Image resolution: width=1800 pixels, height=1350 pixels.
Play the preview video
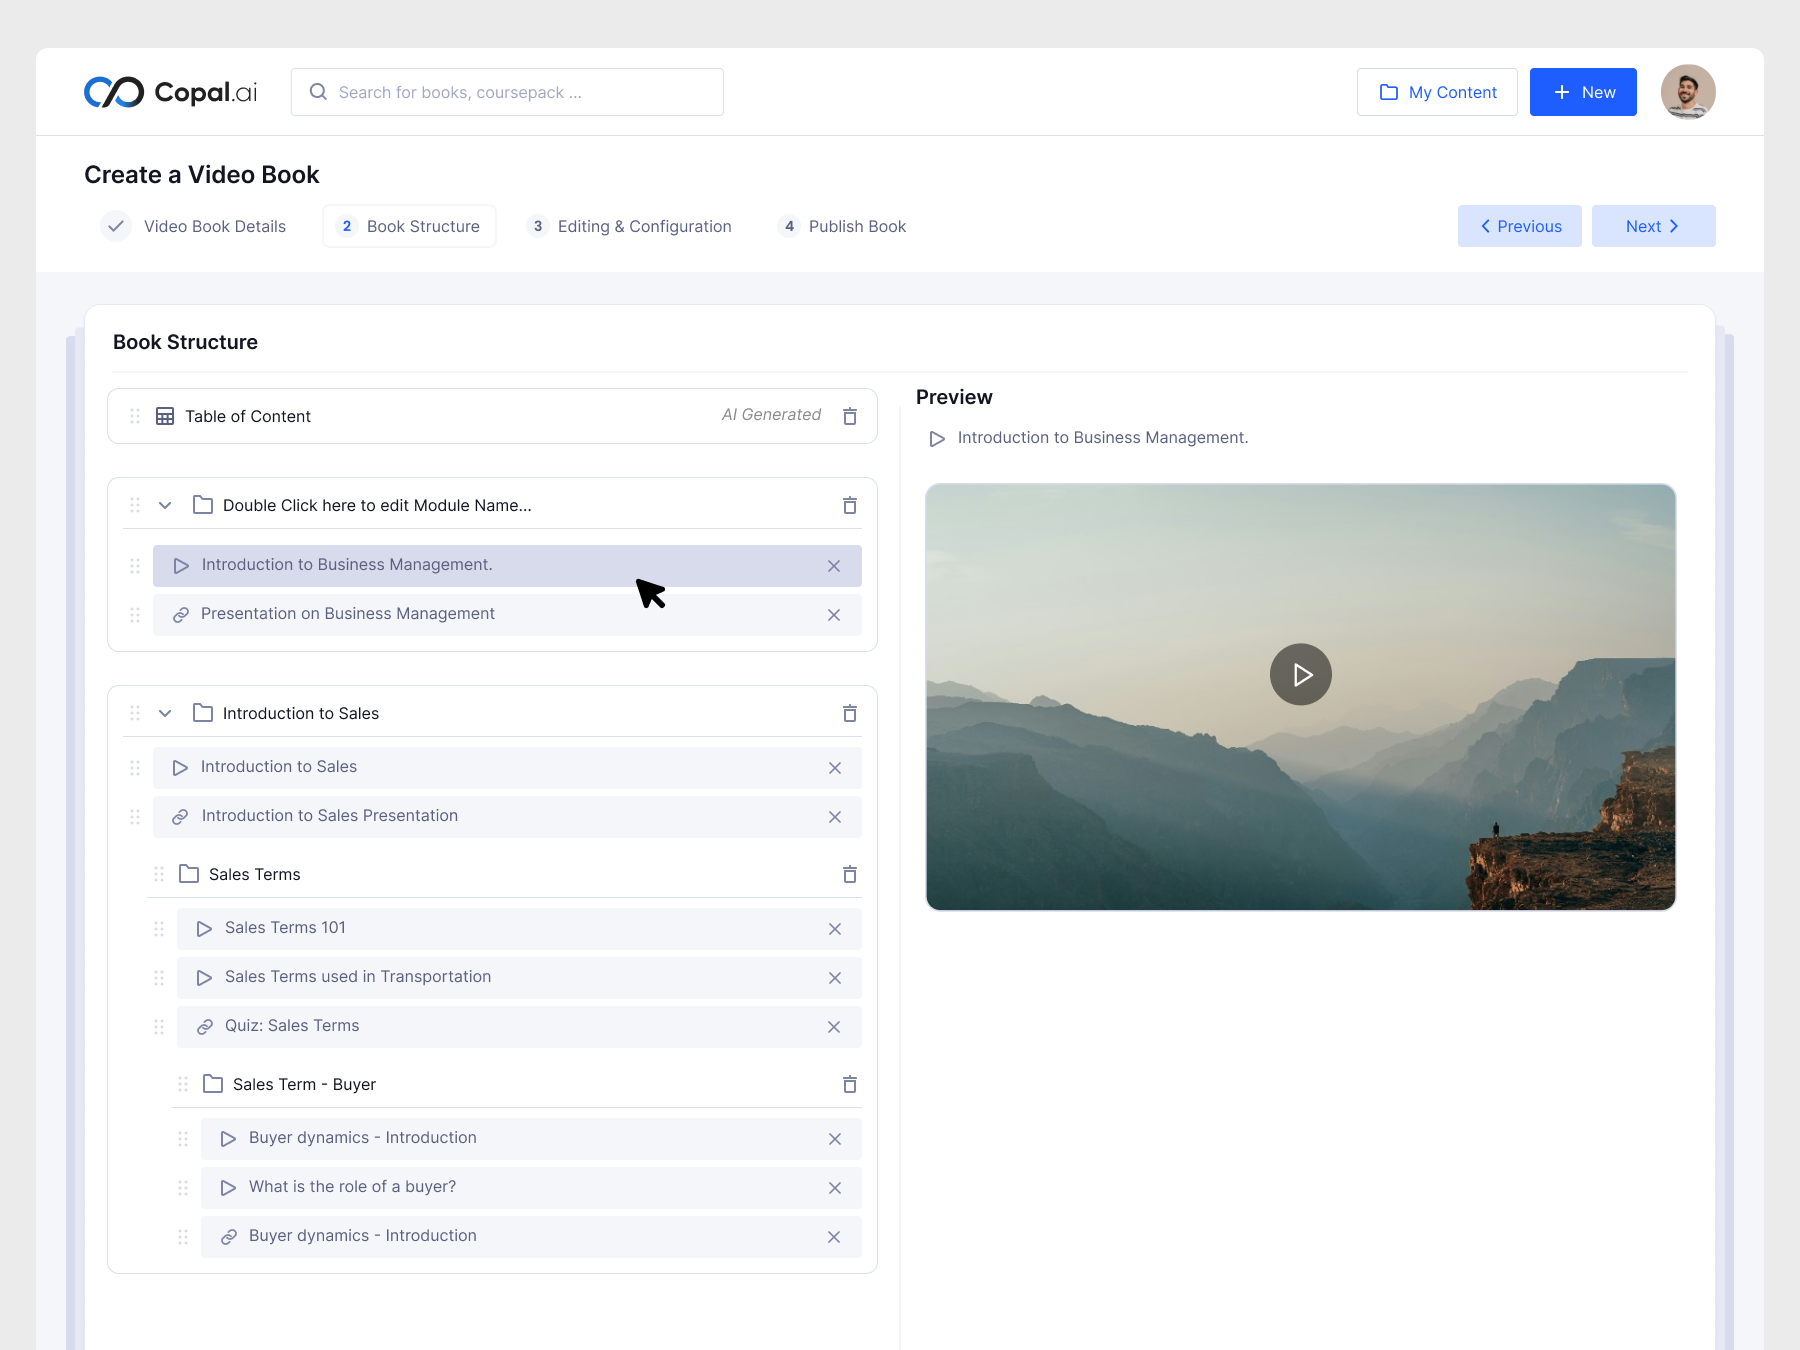[x=1300, y=674]
